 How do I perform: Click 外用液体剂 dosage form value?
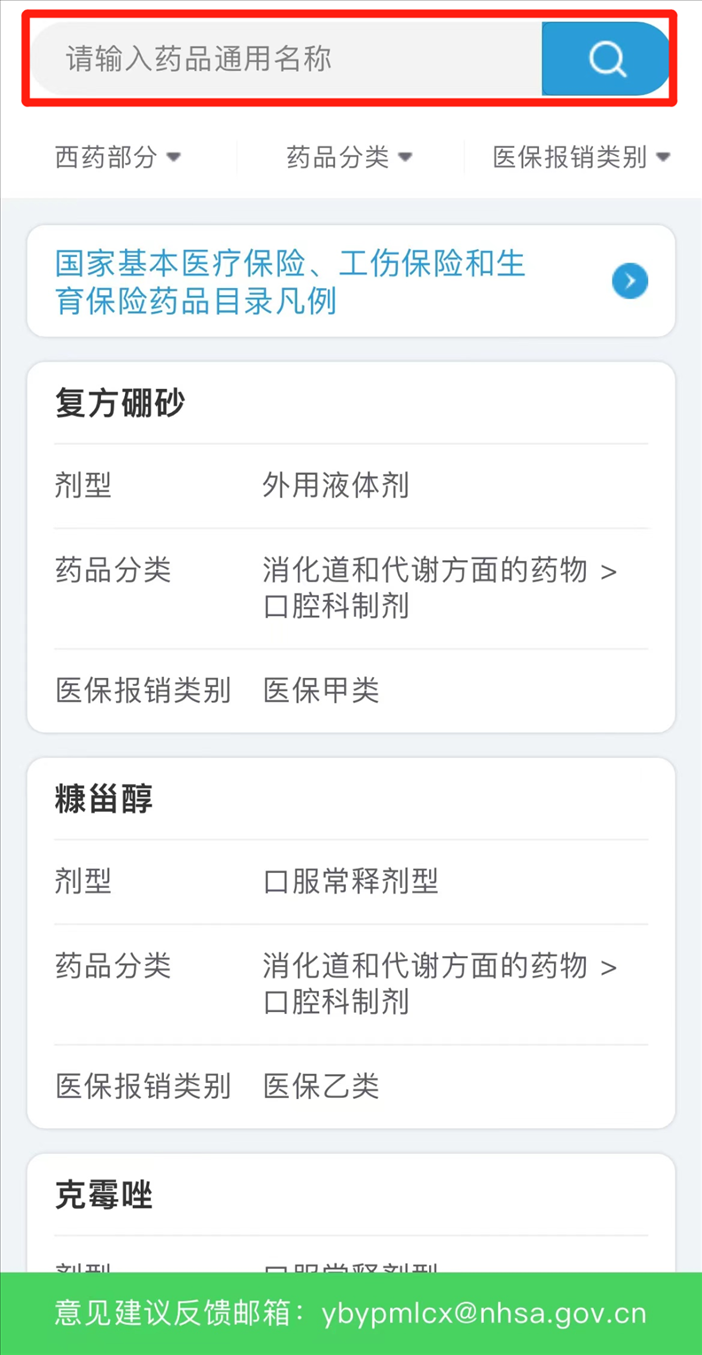click(336, 487)
